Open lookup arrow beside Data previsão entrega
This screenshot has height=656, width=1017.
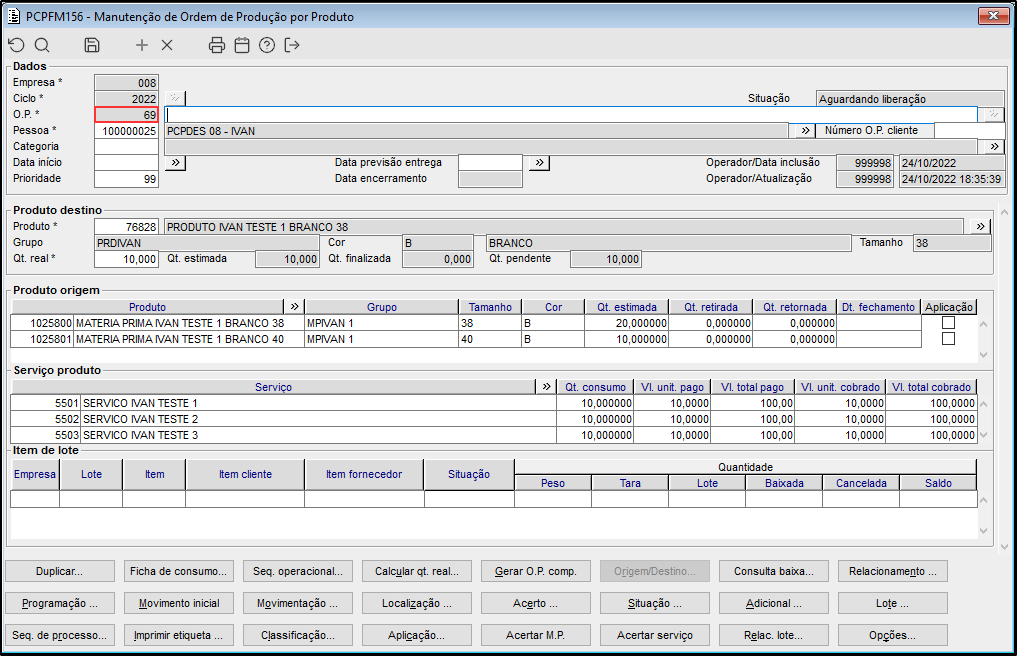pyautogui.click(x=539, y=162)
